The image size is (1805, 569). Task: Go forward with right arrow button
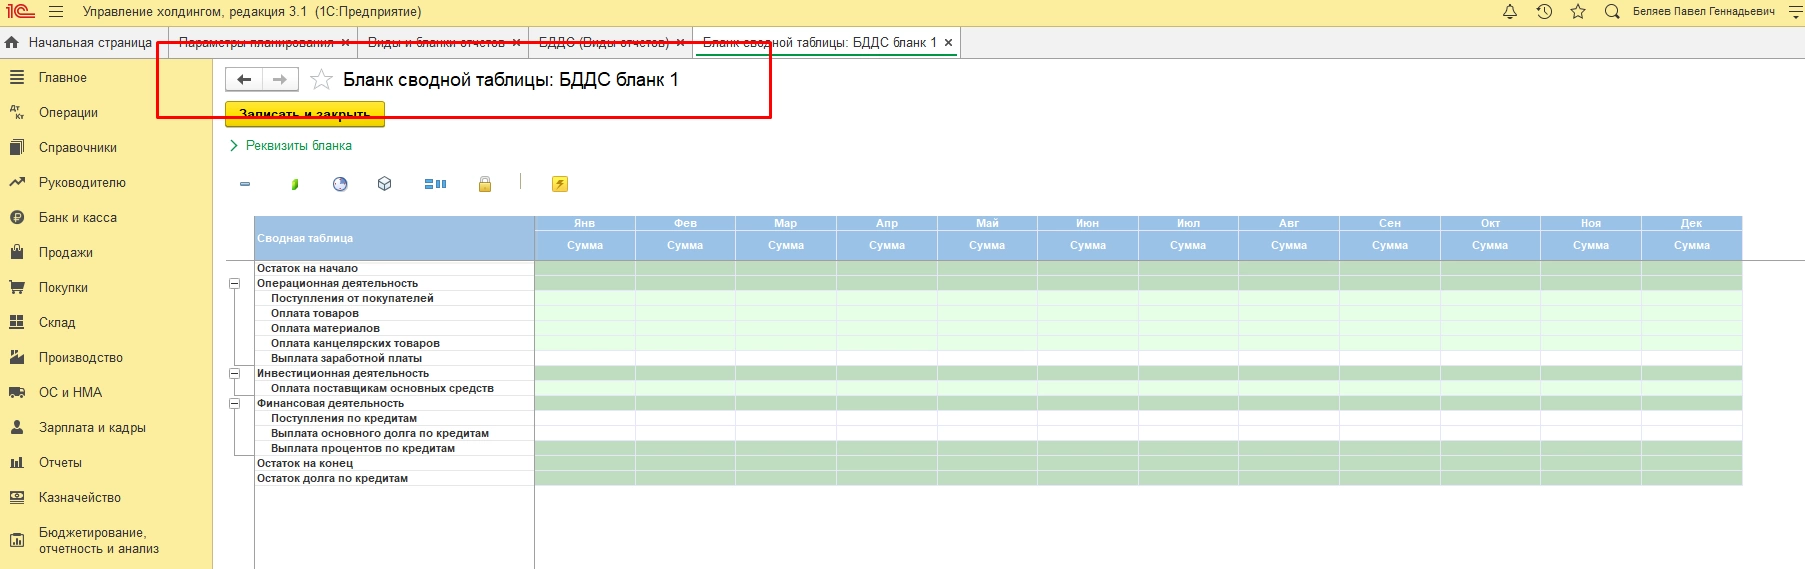[x=280, y=79]
